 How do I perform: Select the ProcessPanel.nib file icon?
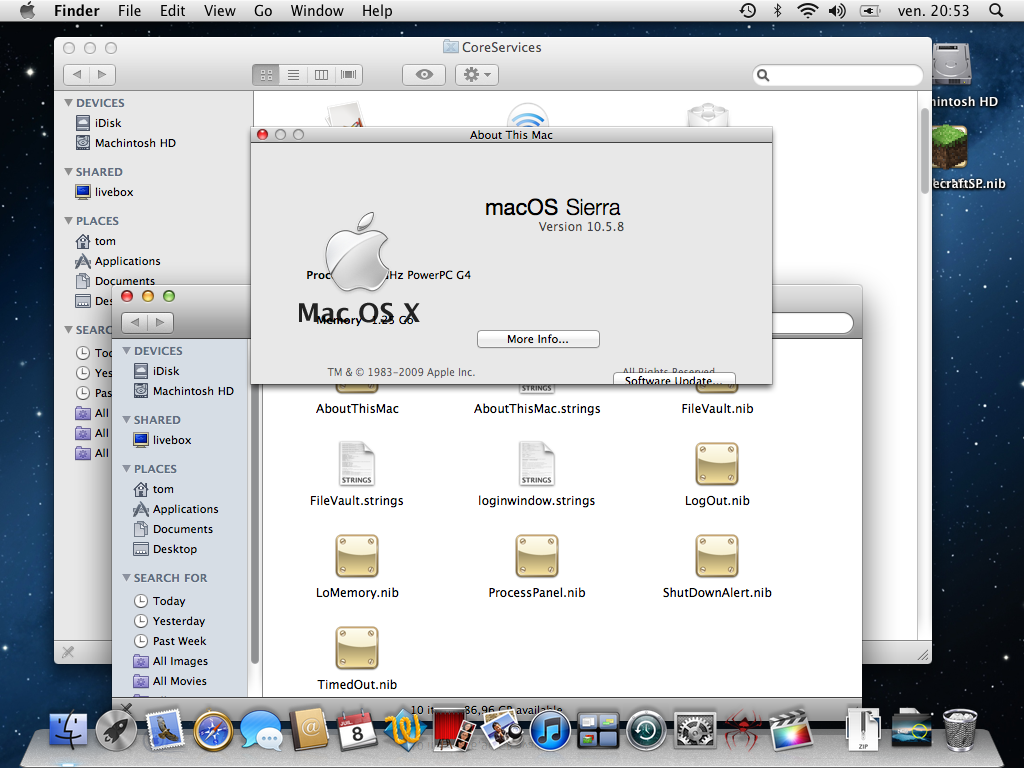point(536,556)
